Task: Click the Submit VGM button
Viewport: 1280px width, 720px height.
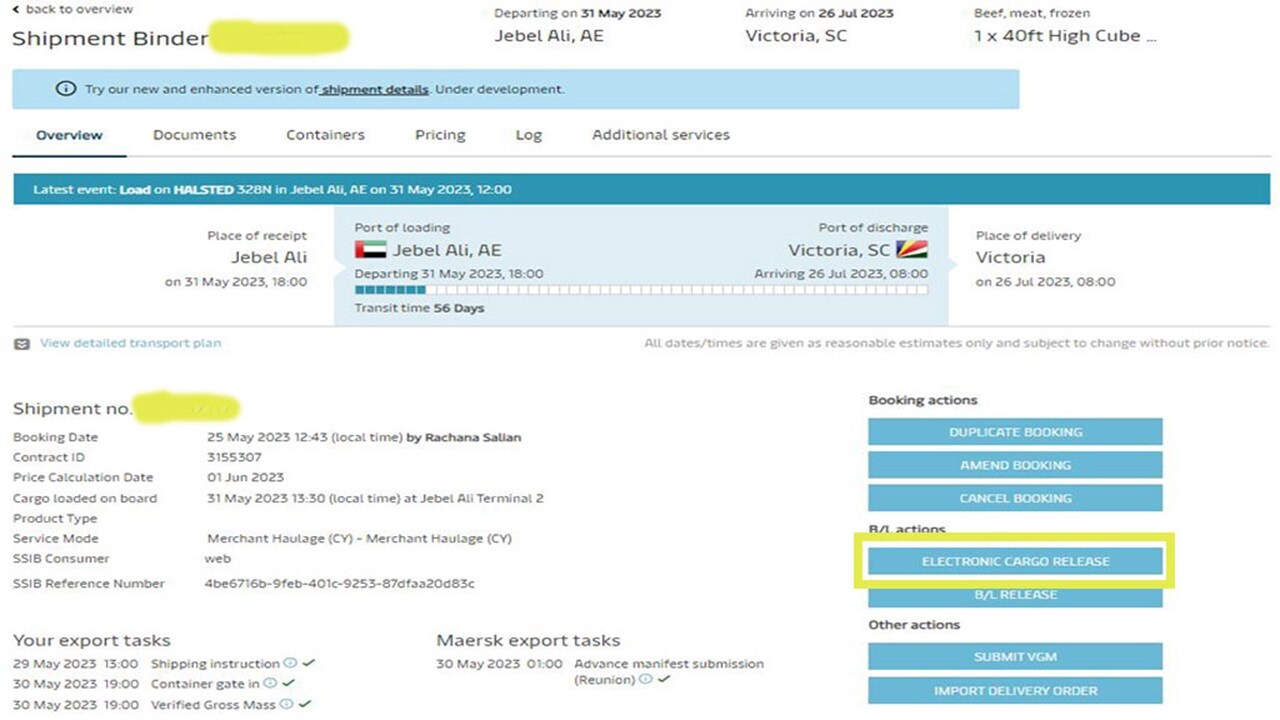Action: [1015, 657]
